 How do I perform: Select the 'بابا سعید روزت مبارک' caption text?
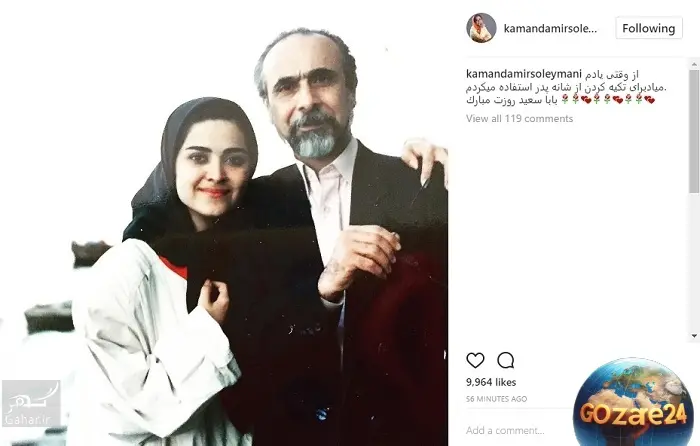[512, 100]
